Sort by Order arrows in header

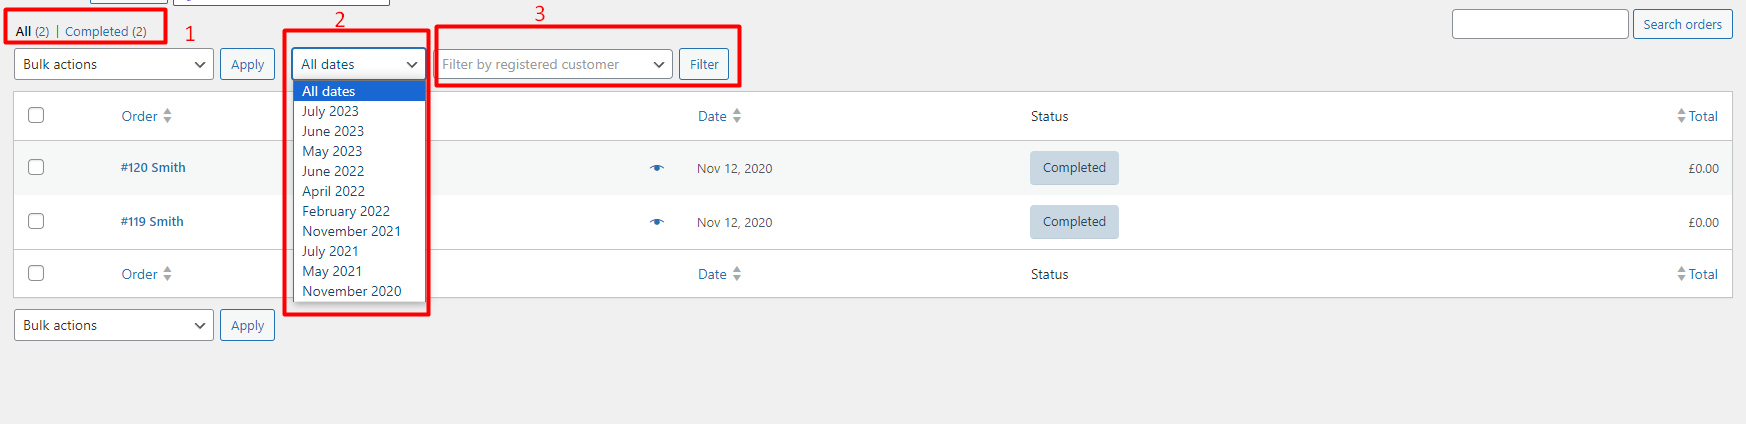[167, 116]
